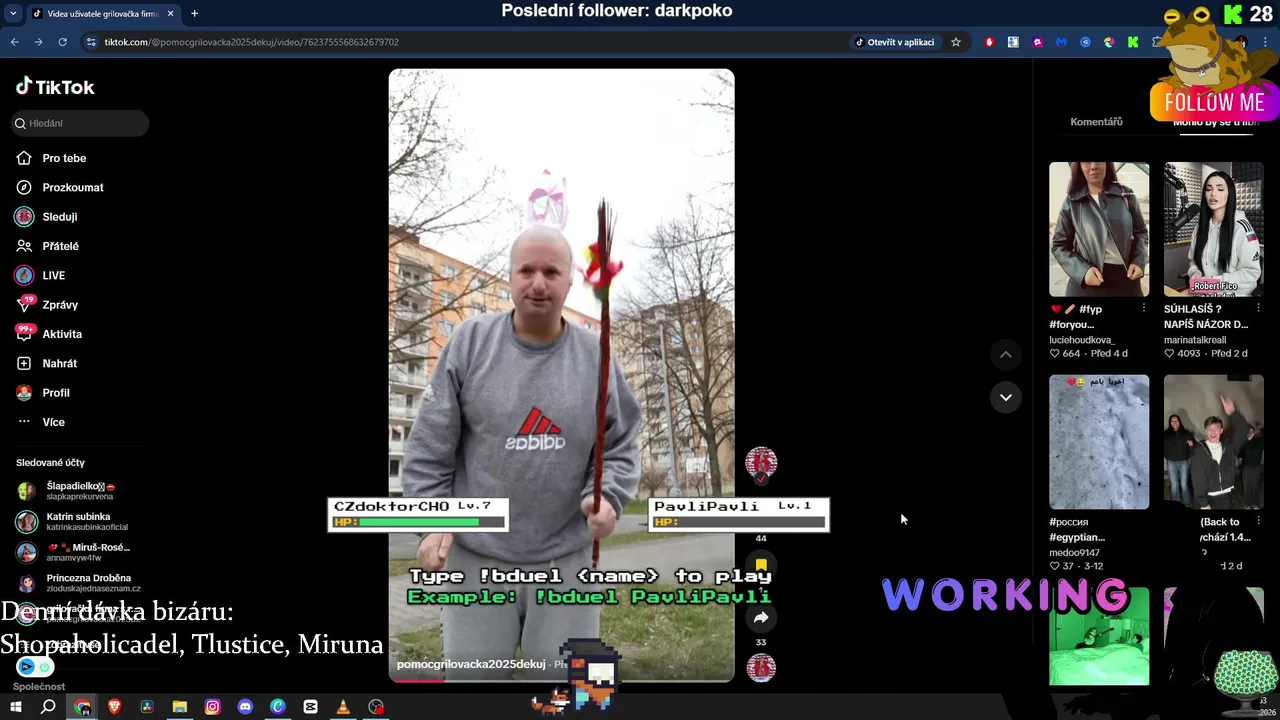Click the TikTok logo
Image resolution: width=1280 pixels, height=720 pixels.
[55, 87]
